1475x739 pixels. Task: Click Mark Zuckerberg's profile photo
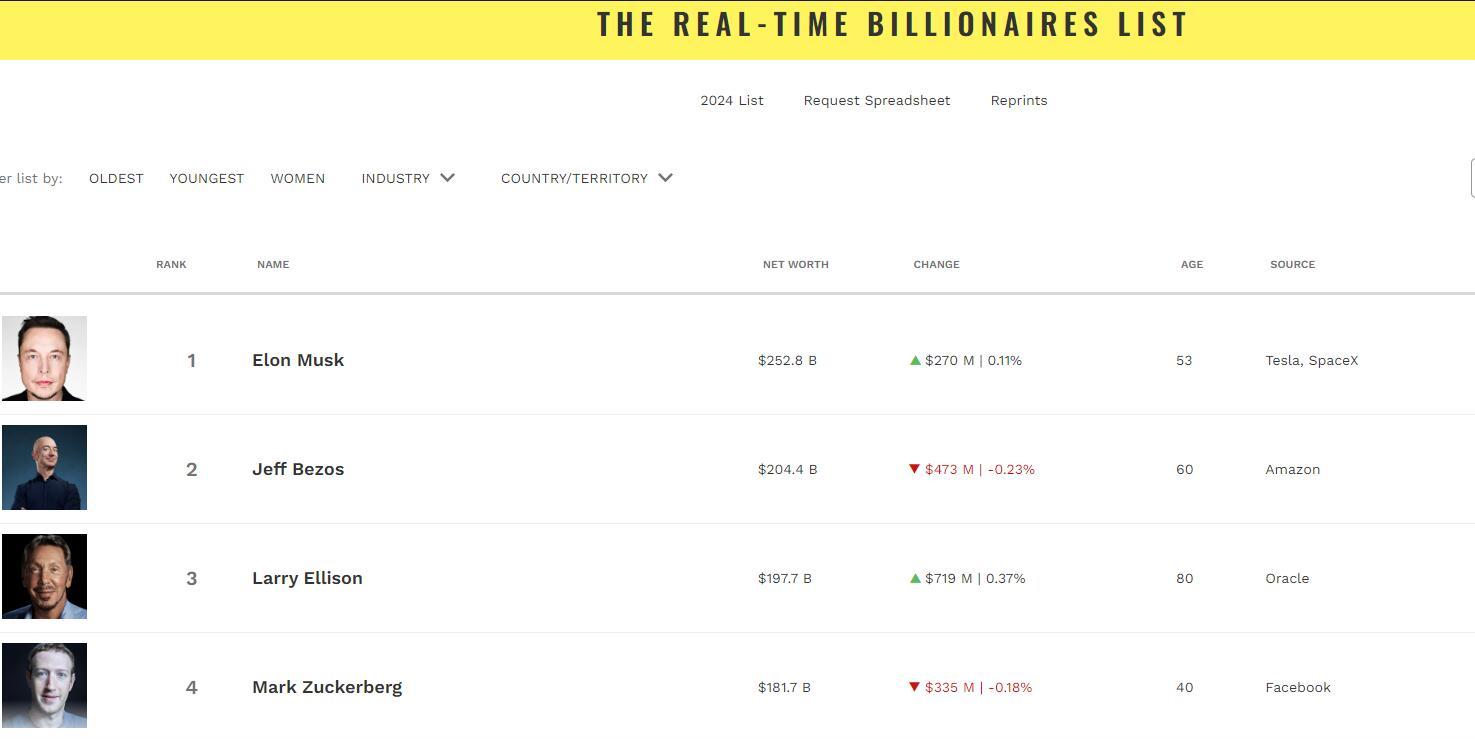pyautogui.click(x=44, y=685)
